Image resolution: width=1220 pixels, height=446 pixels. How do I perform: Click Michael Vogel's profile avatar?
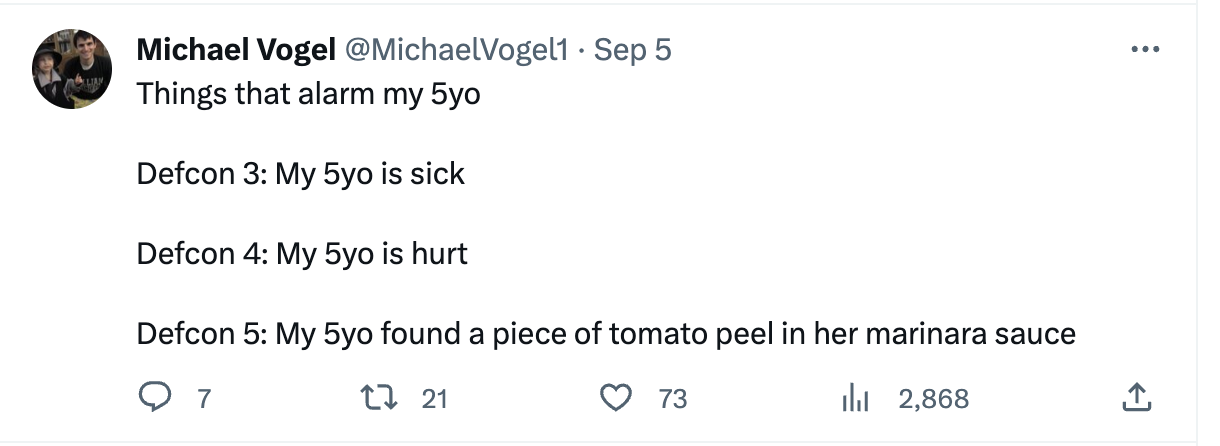point(72,68)
